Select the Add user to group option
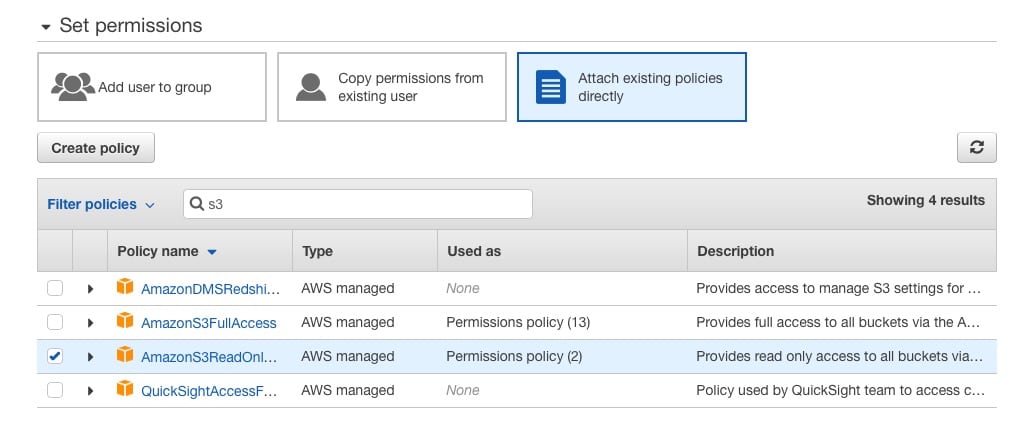Screen dimensions: 1028x435 152,87
